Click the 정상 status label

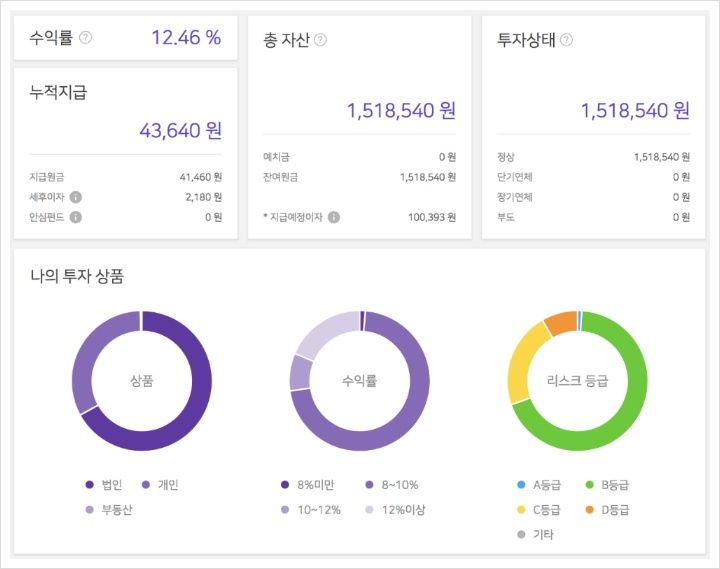[506, 157]
